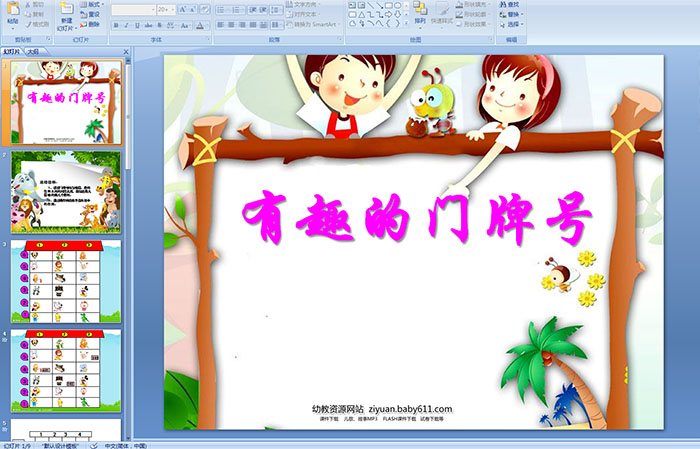The width and height of the screenshot is (700, 449).
Task: Decrease font size with the small A icon
Action: [192, 9]
